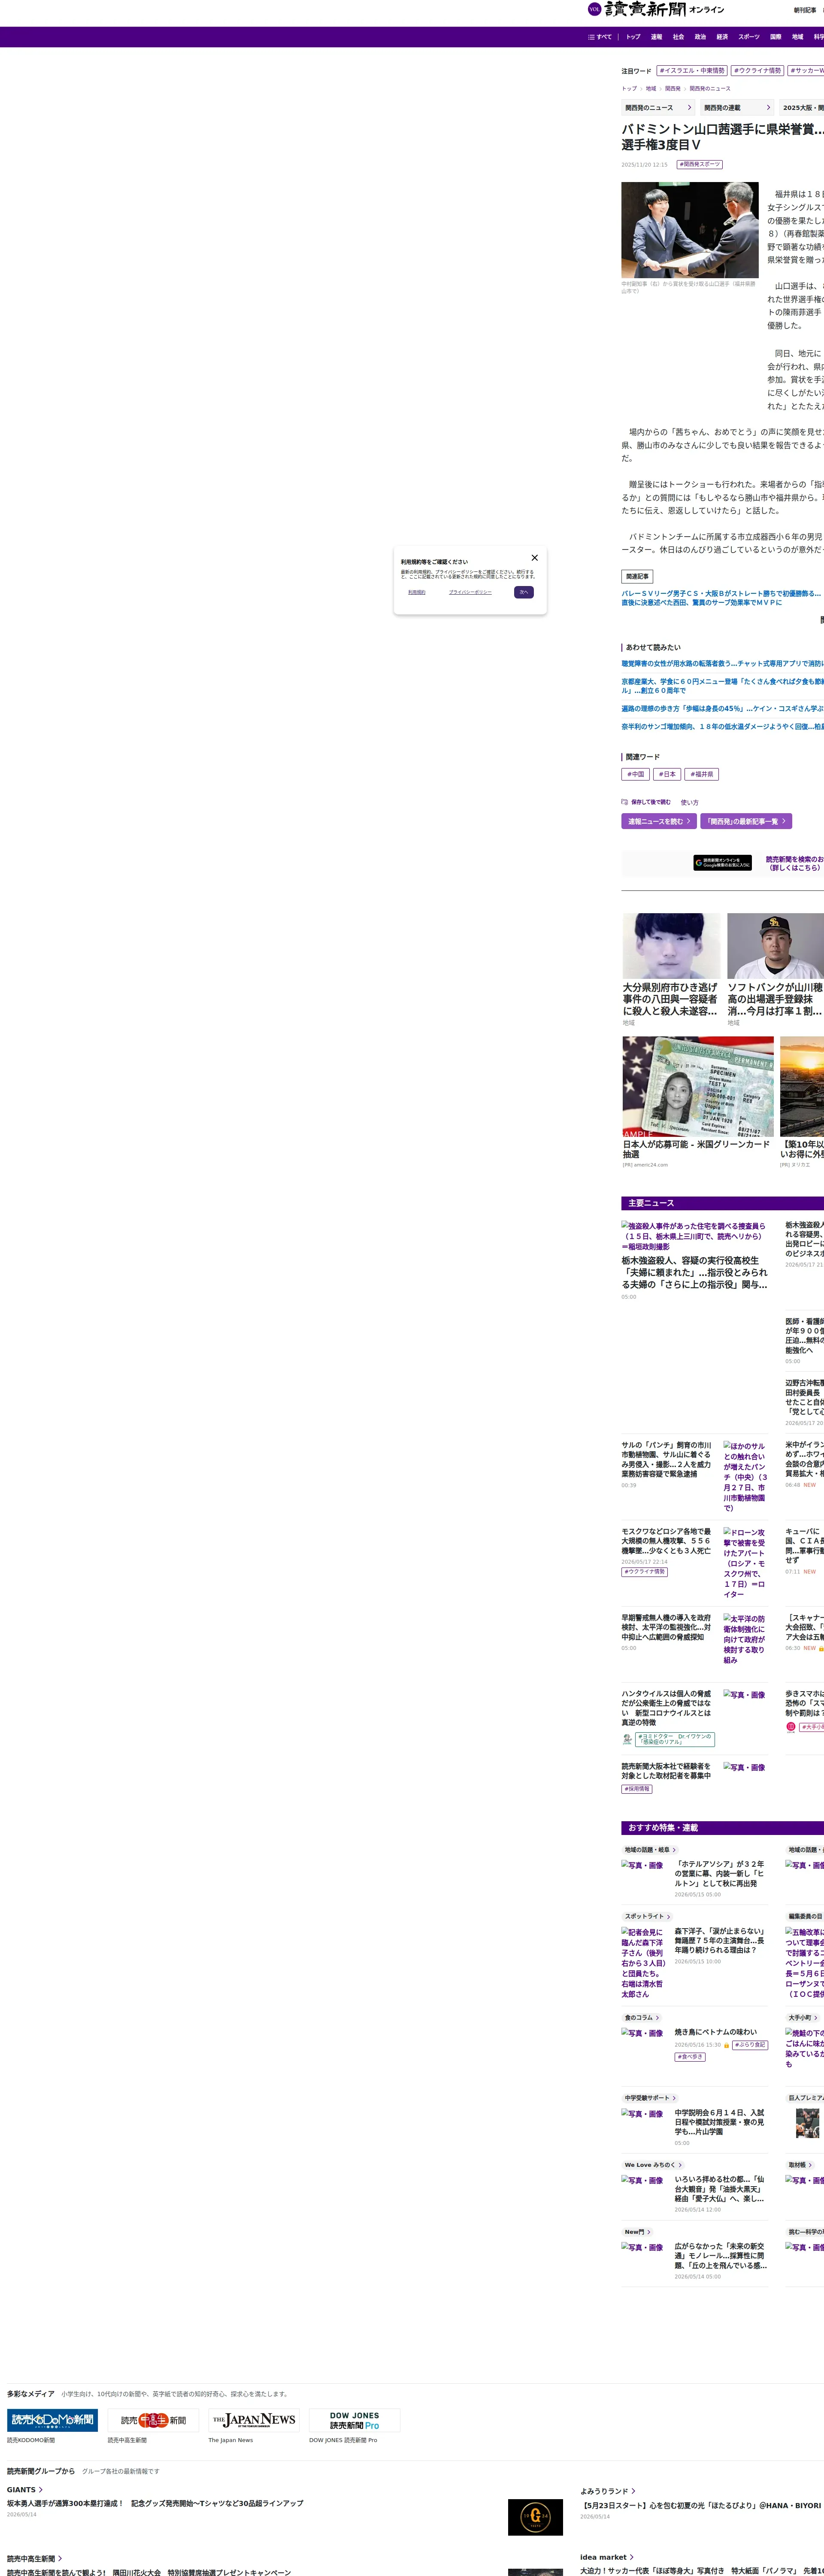824x2576 pixels.
Task: Open the 国際 navigation item
Action: pos(775,37)
